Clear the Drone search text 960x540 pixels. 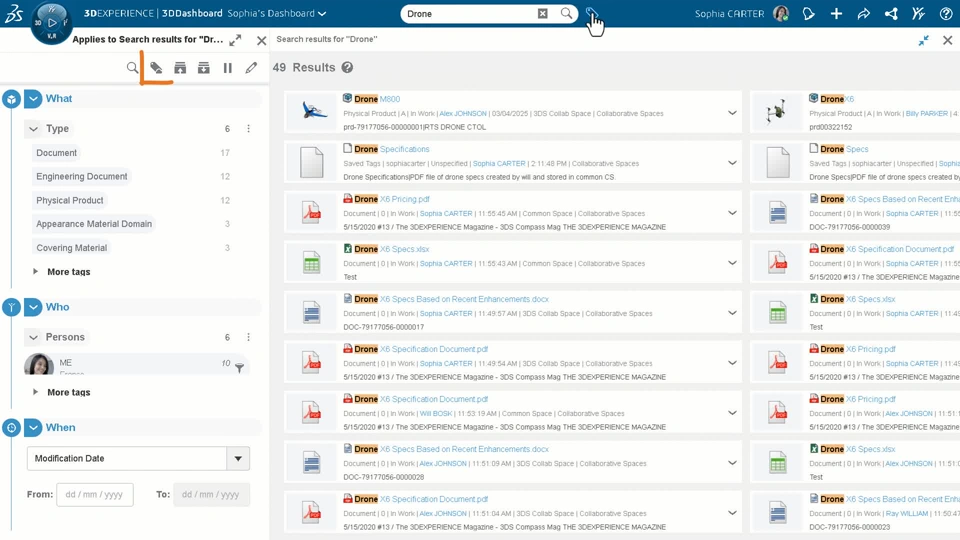pos(542,13)
